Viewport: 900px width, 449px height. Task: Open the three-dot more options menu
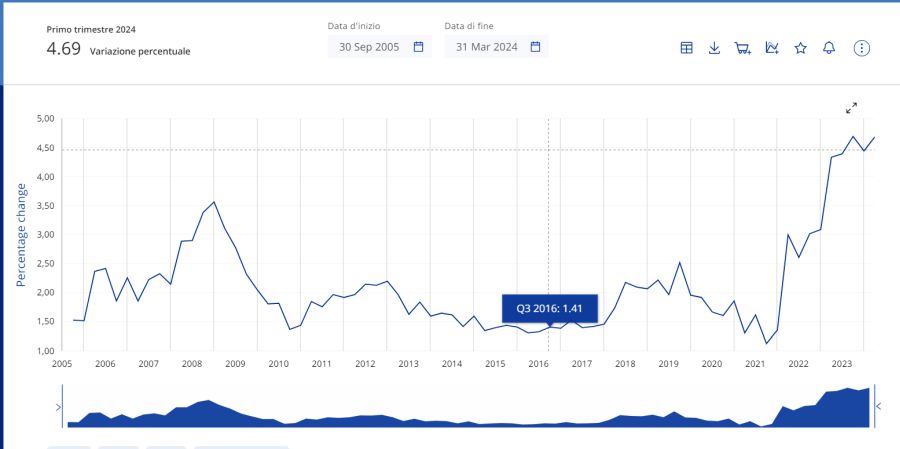(x=862, y=48)
